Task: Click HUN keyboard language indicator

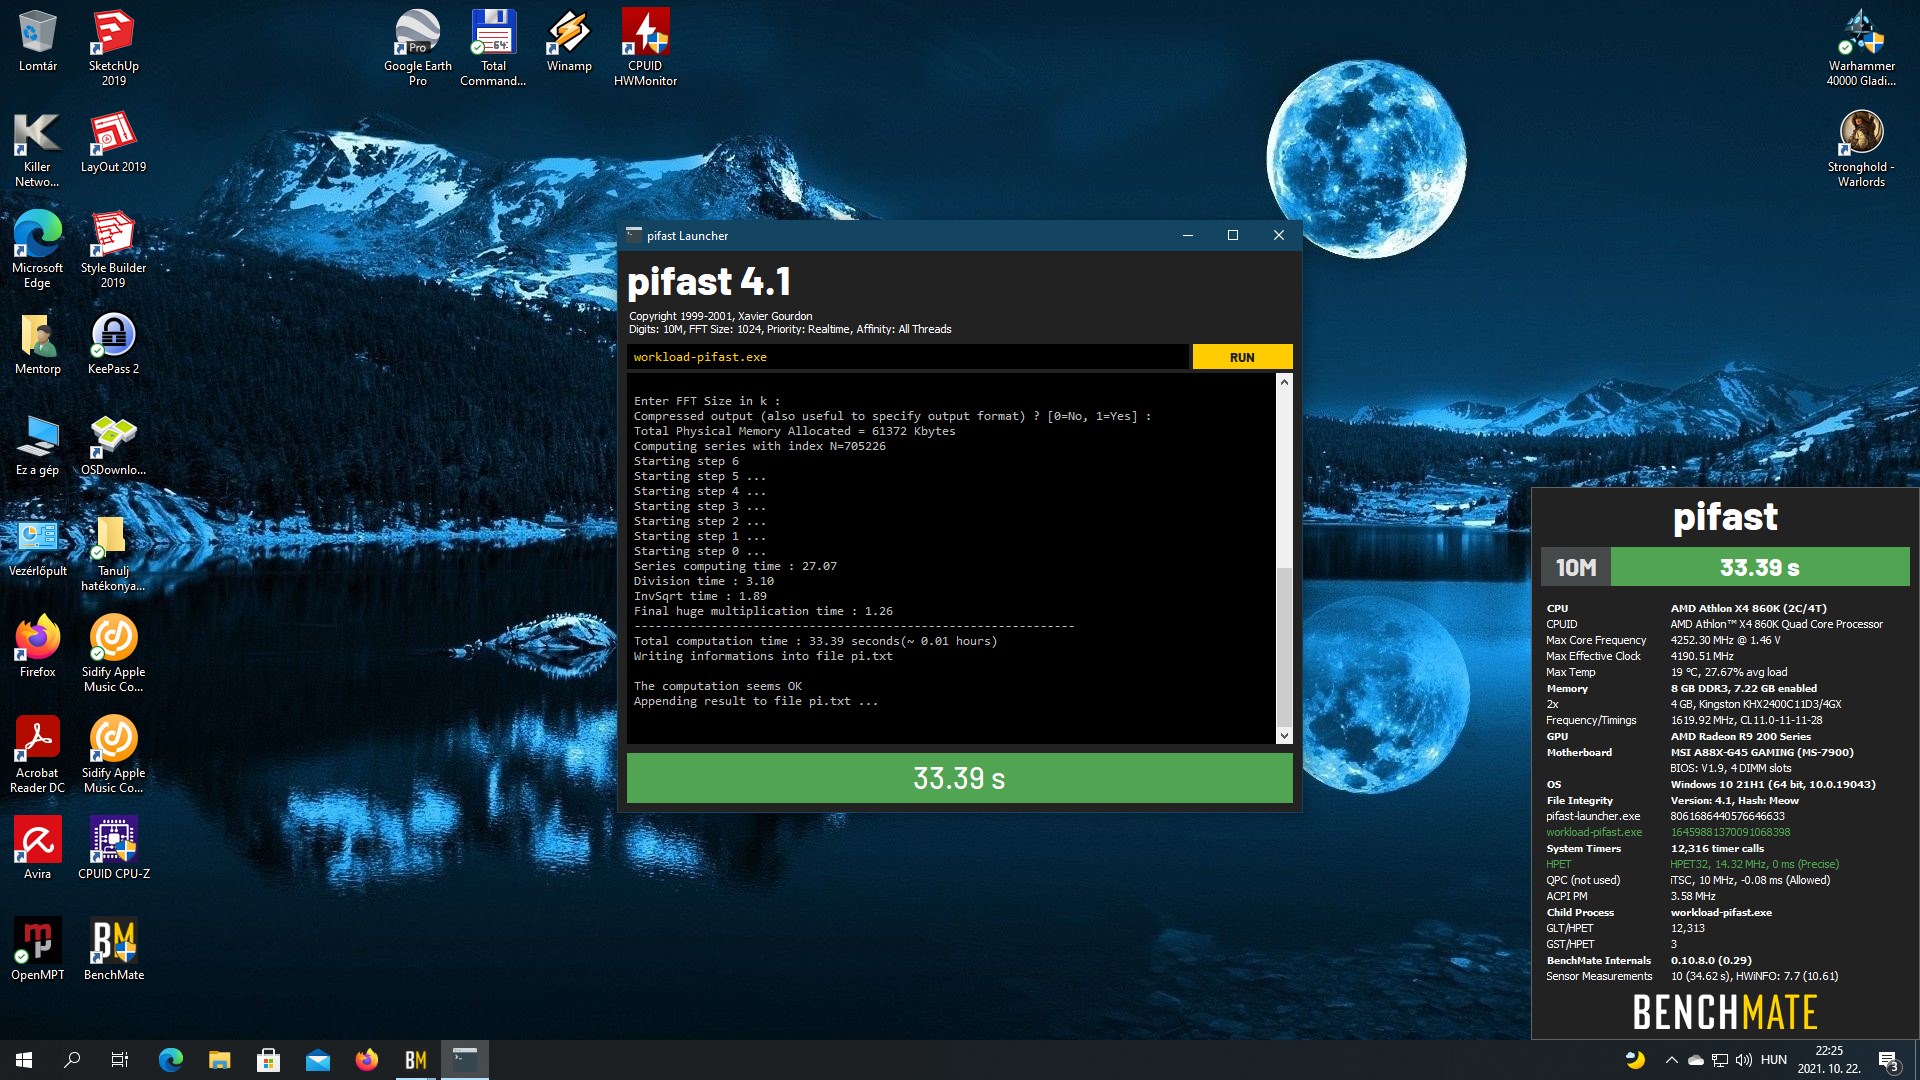Action: pos(1773,1060)
